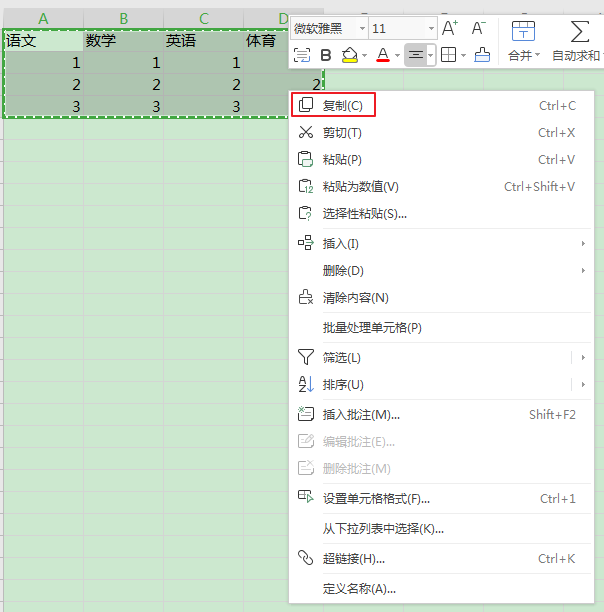Open the 筛选(L) menu item
Viewport: 604px width, 612px height.
click(x=441, y=358)
